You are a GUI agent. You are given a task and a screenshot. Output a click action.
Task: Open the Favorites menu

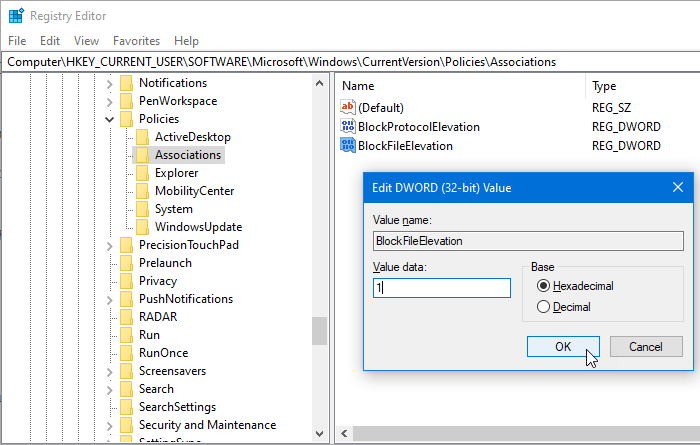tap(136, 41)
